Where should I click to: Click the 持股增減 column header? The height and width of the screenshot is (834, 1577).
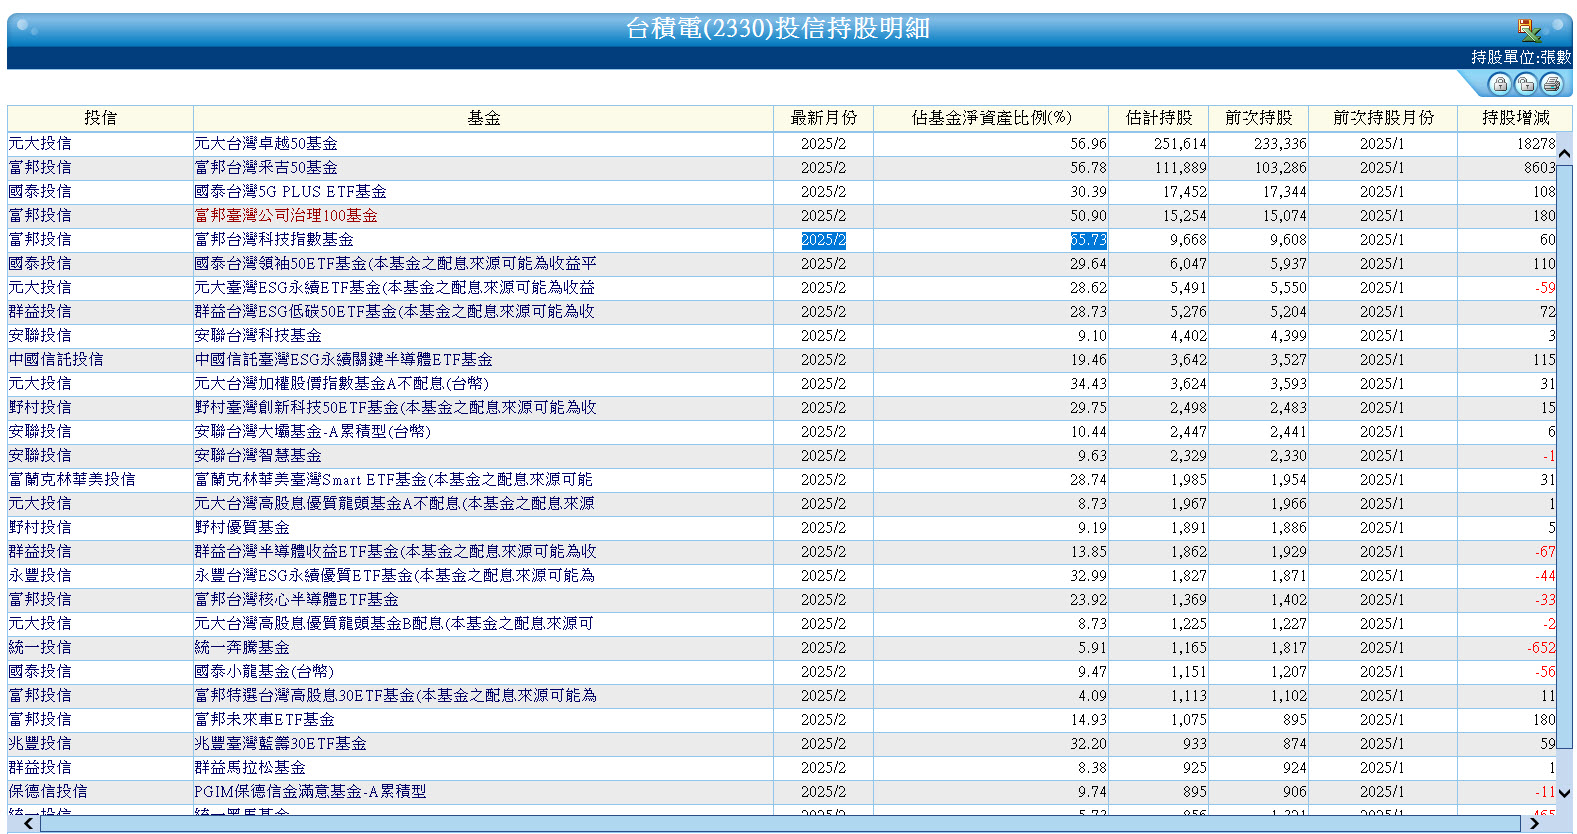tap(1515, 118)
